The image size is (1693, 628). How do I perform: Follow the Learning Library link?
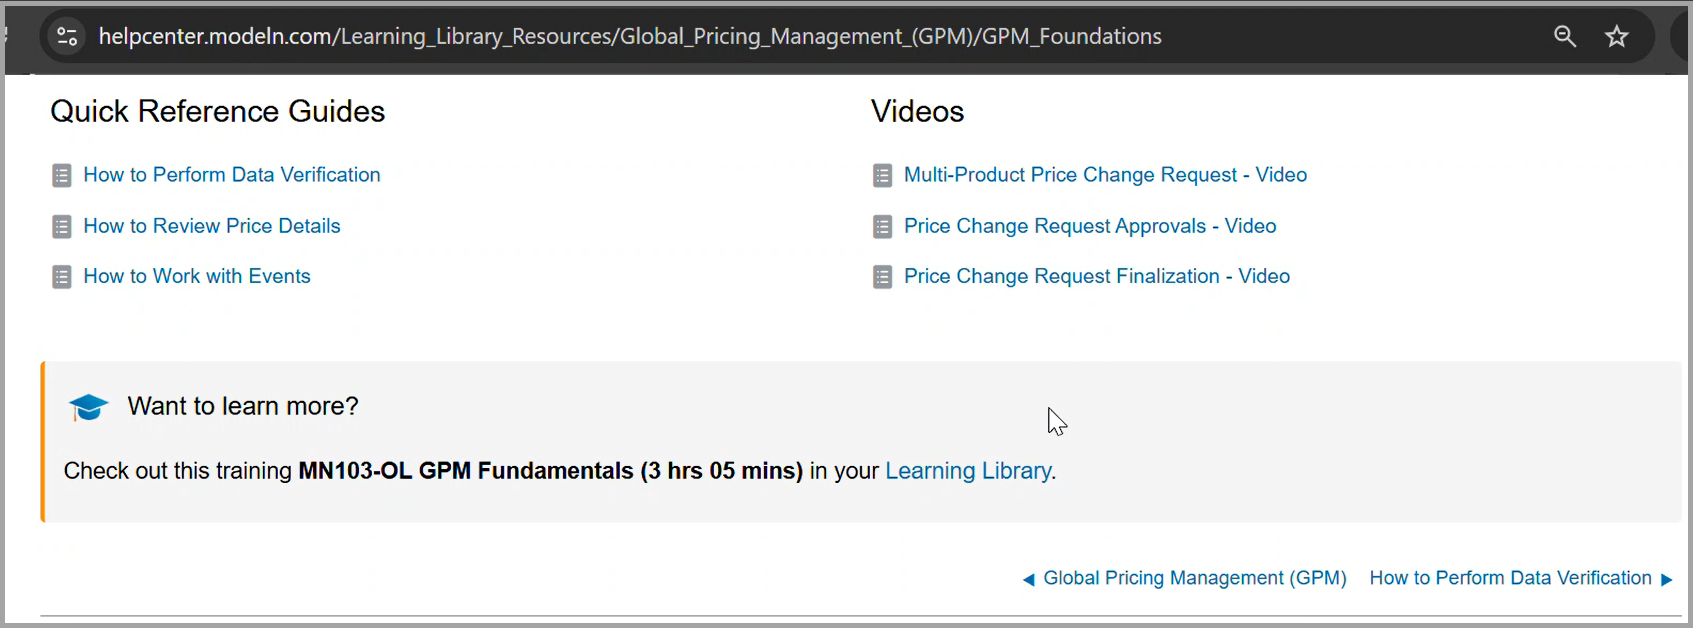tap(967, 471)
